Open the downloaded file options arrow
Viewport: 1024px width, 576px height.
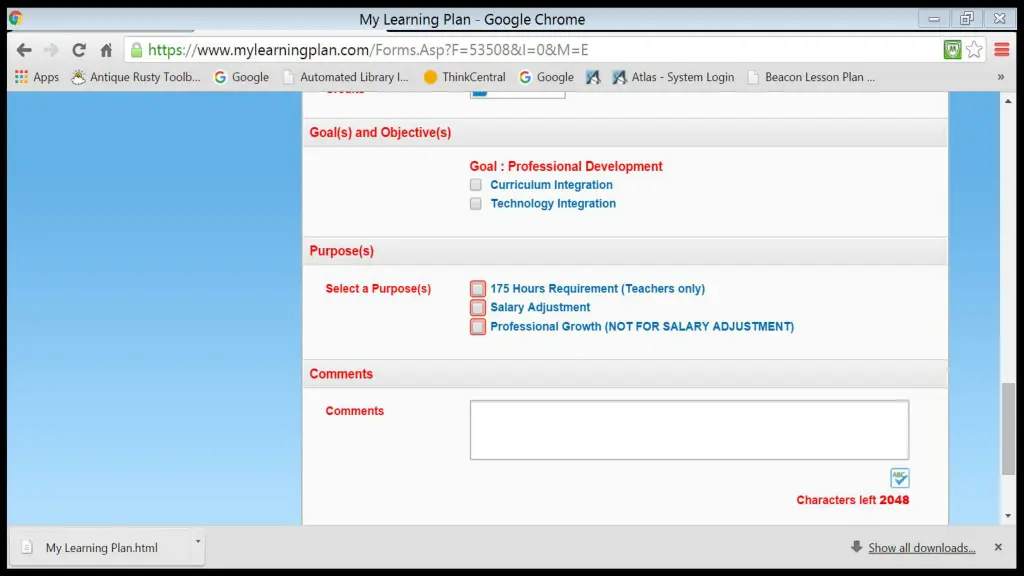pos(198,542)
